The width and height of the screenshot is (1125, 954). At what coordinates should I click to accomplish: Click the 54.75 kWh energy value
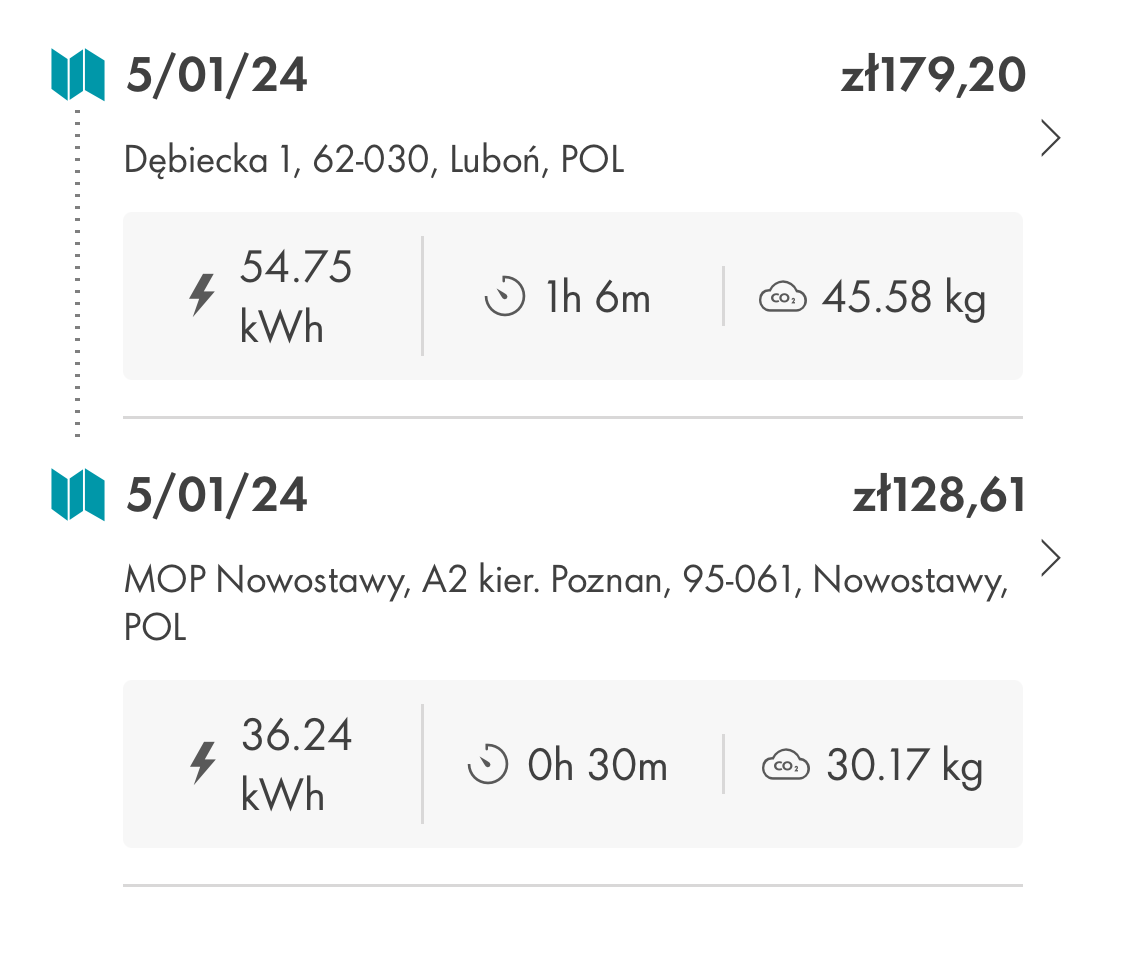(296, 296)
